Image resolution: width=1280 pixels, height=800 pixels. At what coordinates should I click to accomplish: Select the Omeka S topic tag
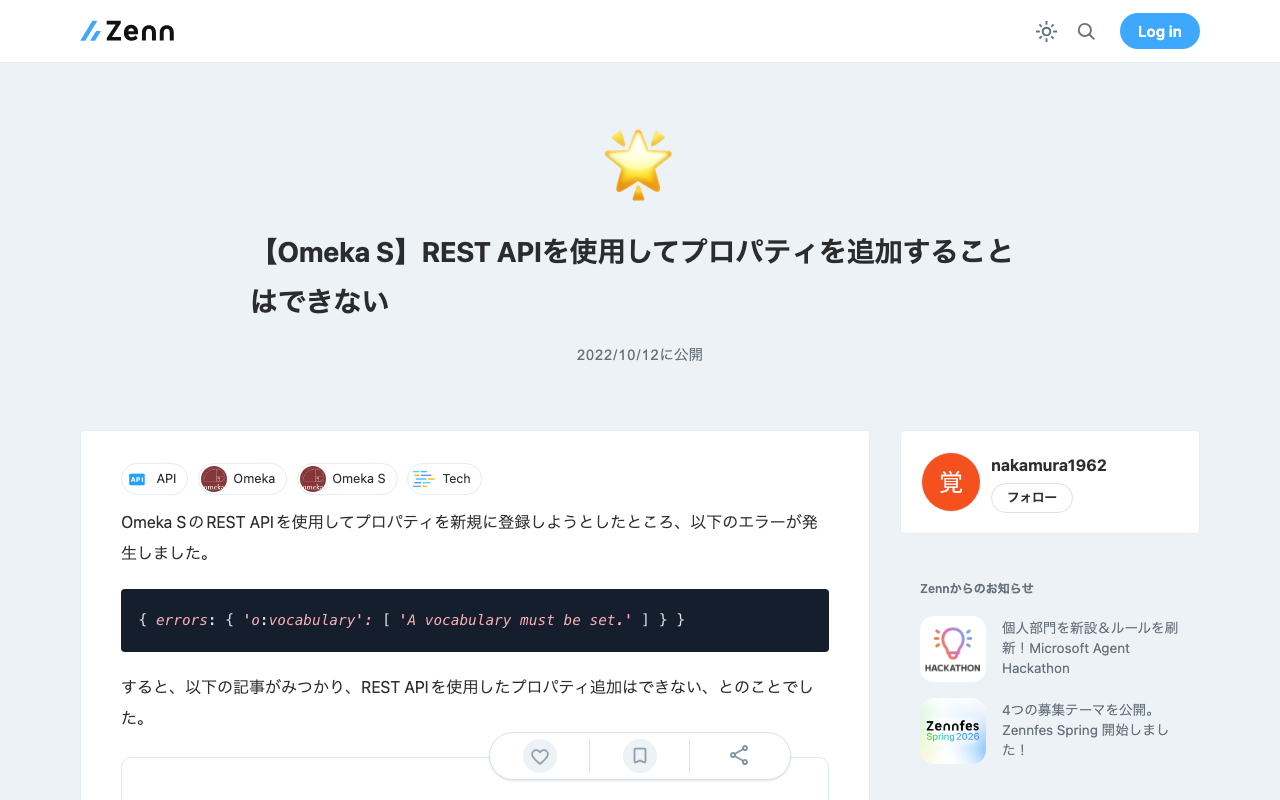click(347, 479)
